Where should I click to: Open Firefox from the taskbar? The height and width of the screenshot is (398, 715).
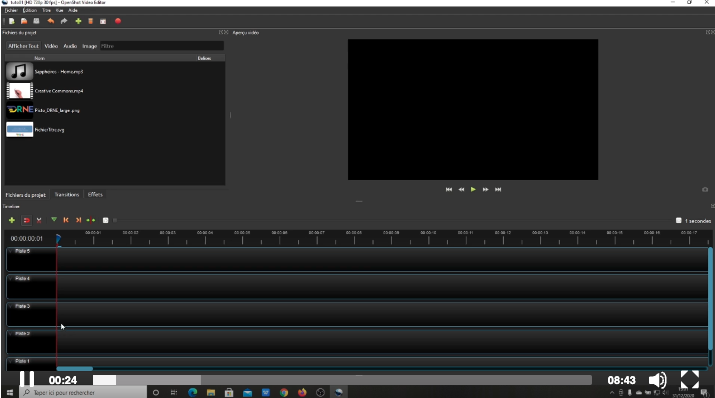pos(302,392)
